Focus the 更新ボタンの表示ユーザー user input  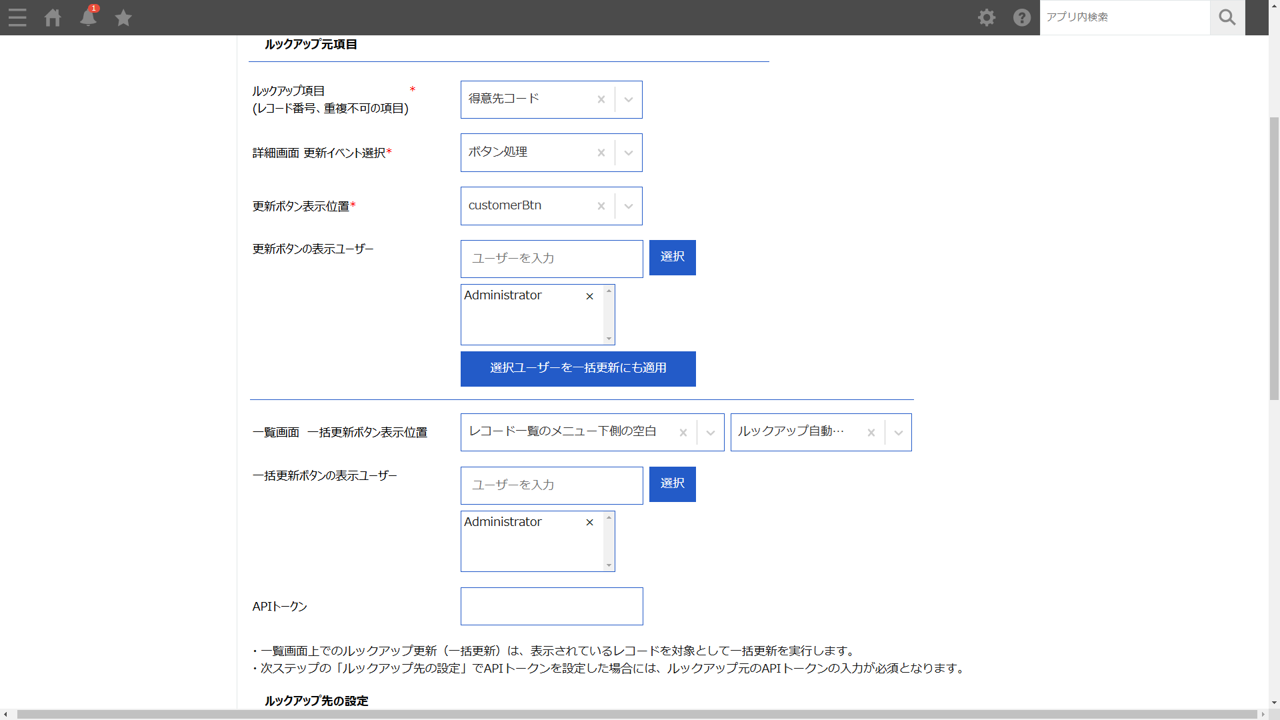click(552, 258)
